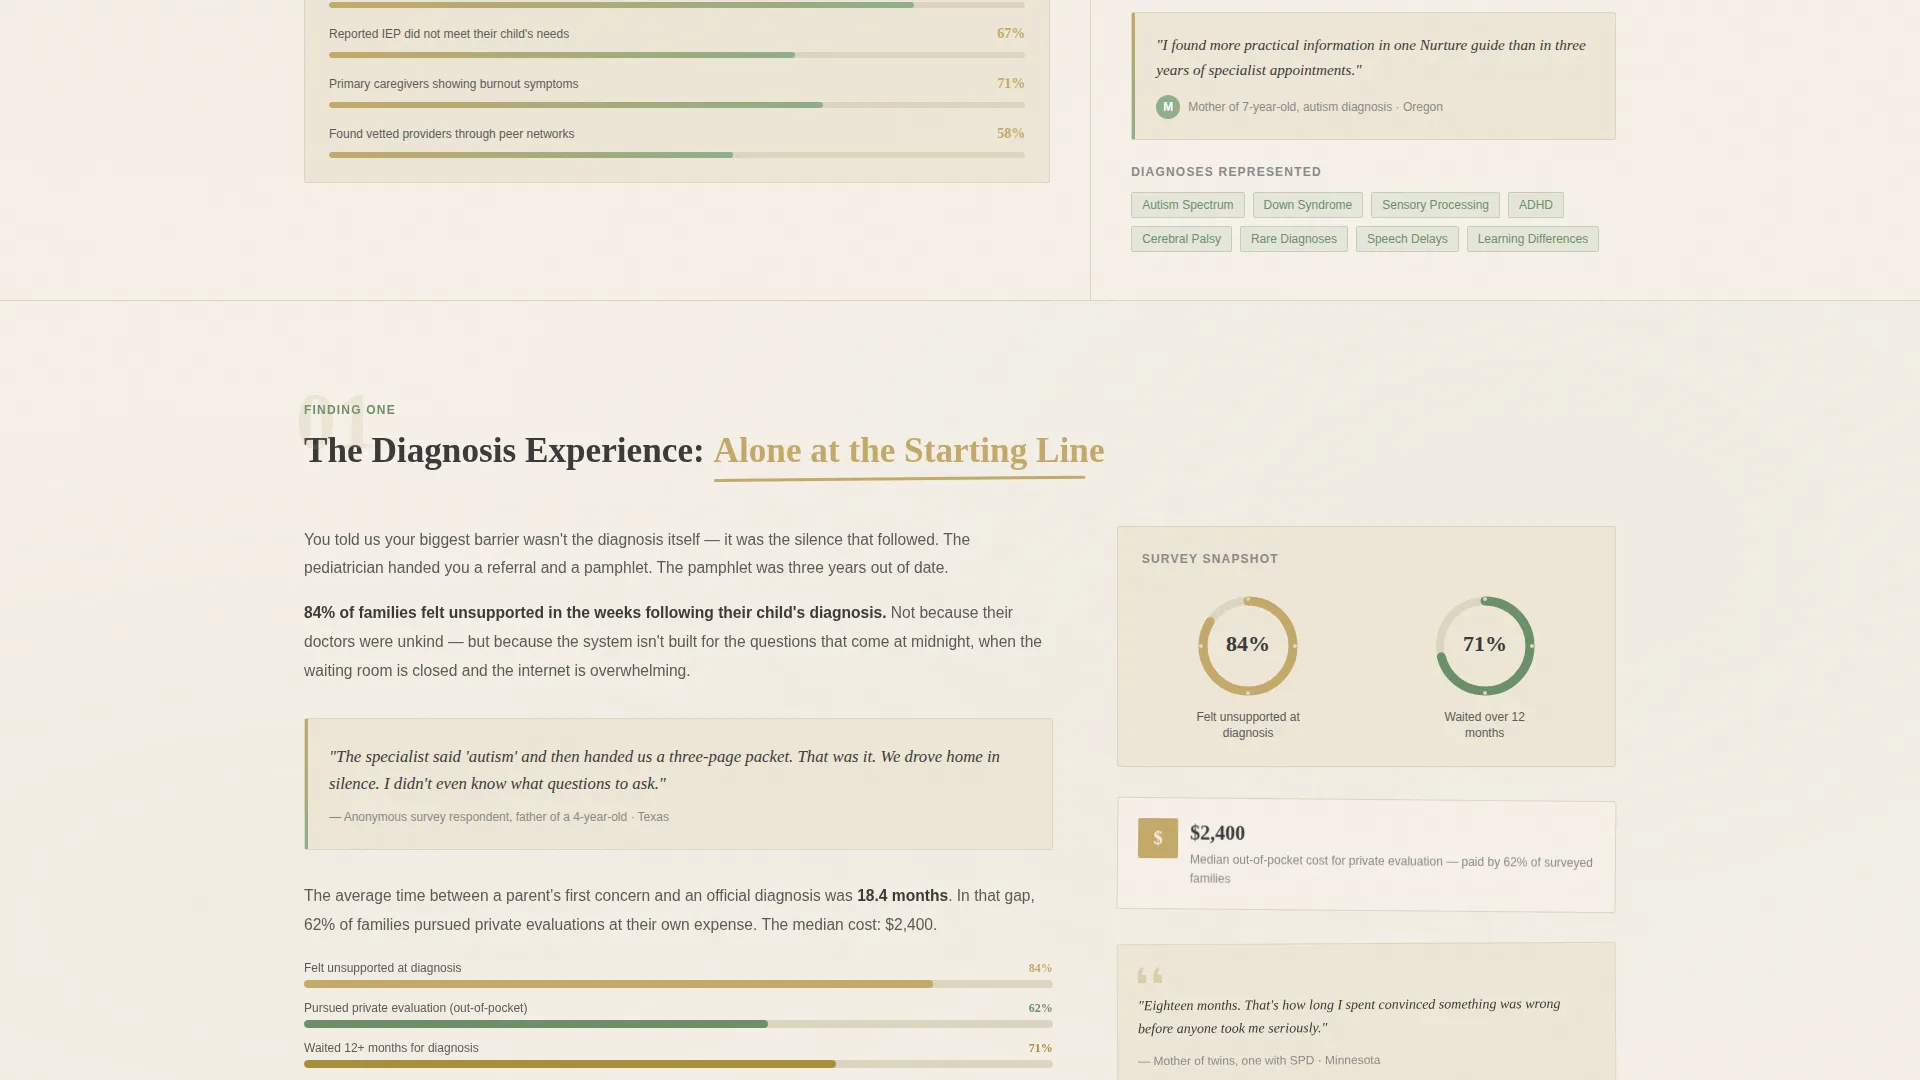Click the Felt unsupported at diagnosis 84% bar

pyautogui.click(x=678, y=984)
